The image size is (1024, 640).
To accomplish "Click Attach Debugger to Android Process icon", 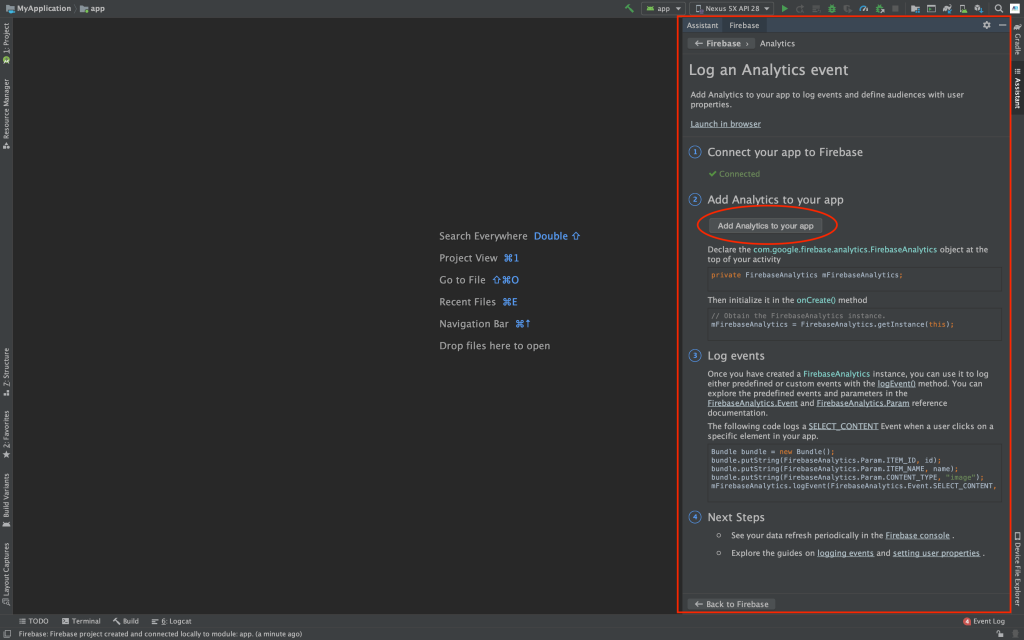I will 880,8.
